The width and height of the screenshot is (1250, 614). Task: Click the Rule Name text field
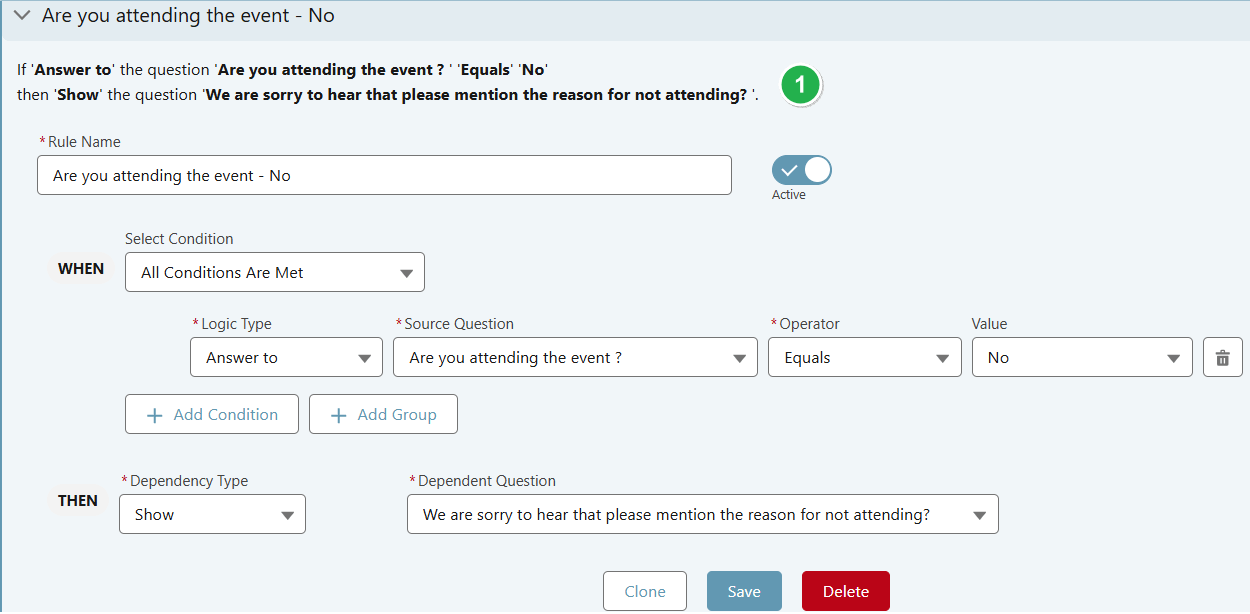click(x=384, y=175)
